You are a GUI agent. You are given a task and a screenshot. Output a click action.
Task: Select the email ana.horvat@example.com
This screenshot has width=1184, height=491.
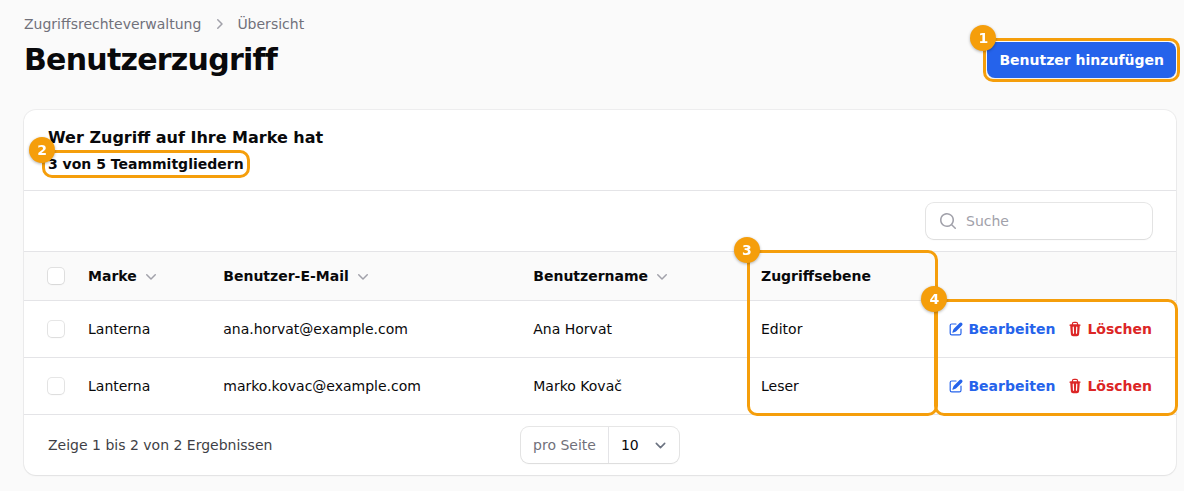click(316, 329)
